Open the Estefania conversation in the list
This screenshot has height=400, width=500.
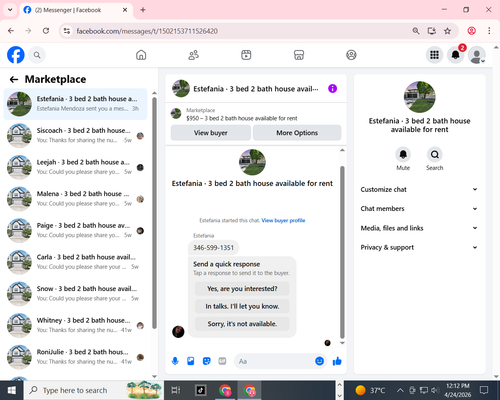(x=75, y=104)
